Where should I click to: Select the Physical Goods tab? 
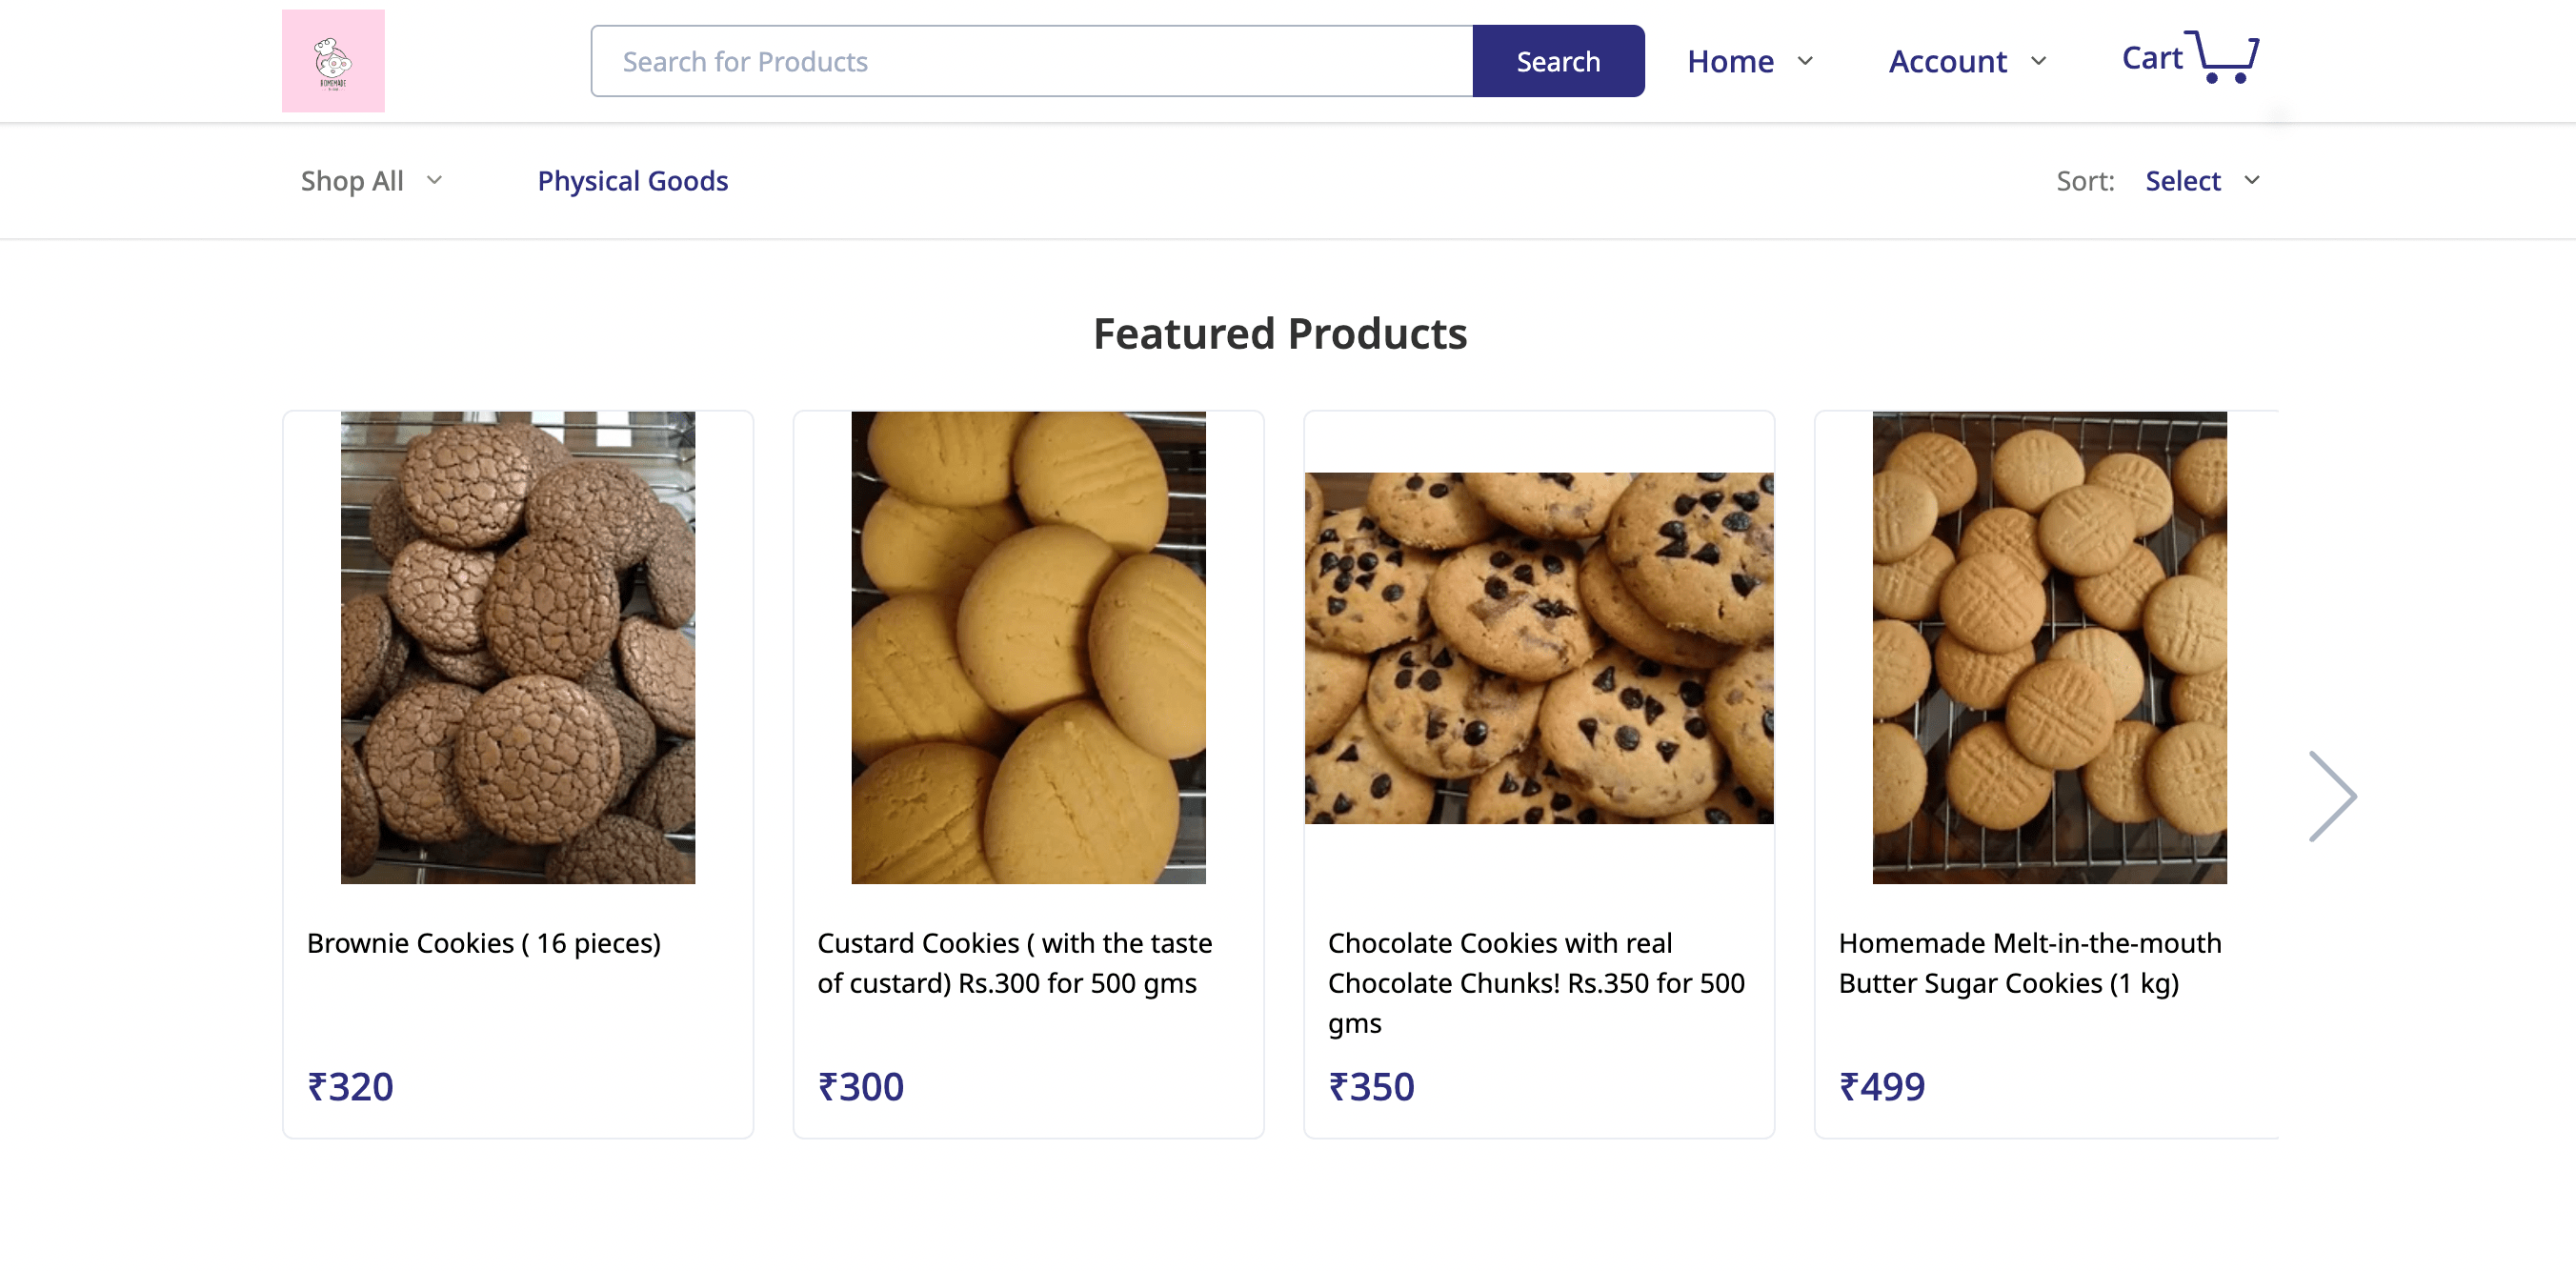point(633,181)
